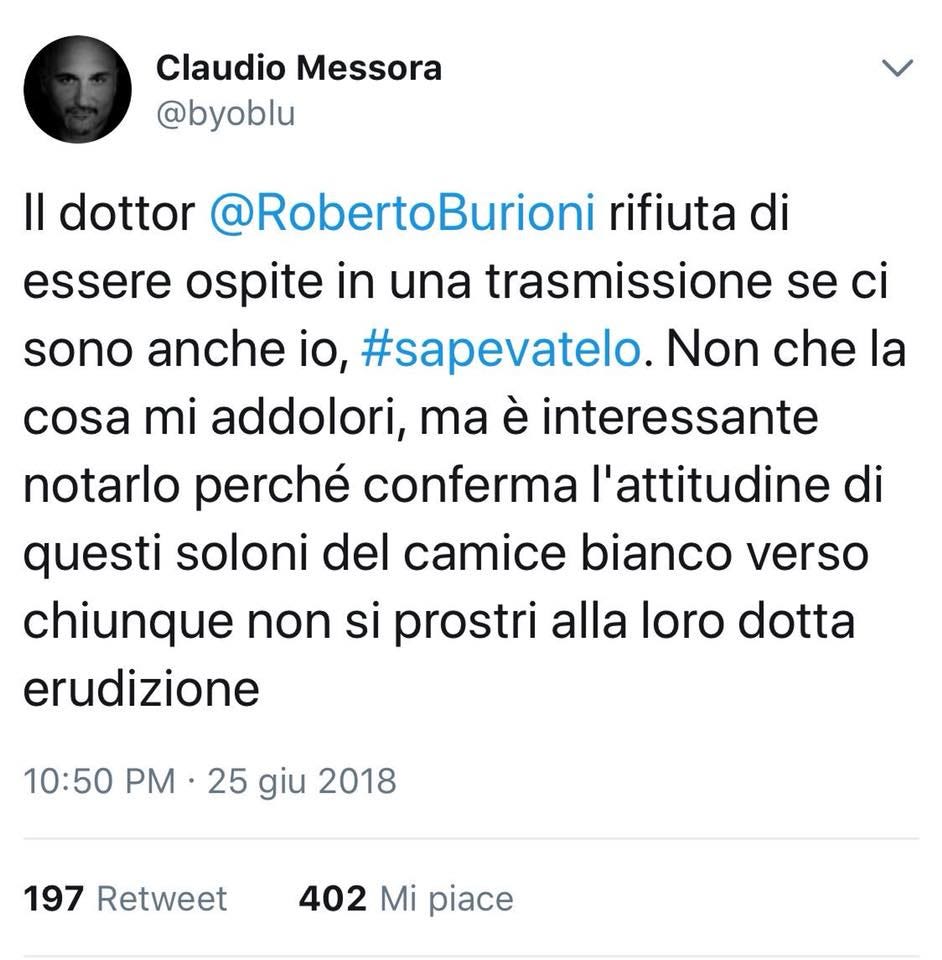942x960 pixels.
Task: Click the 25 giu 2018 date
Action: 302,782
